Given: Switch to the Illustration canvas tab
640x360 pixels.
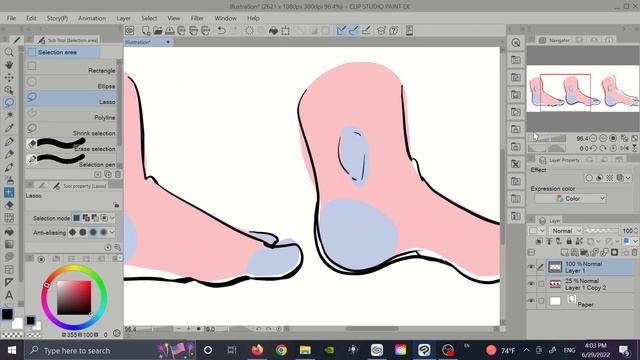Looking at the screenshot, I should 148,42.
